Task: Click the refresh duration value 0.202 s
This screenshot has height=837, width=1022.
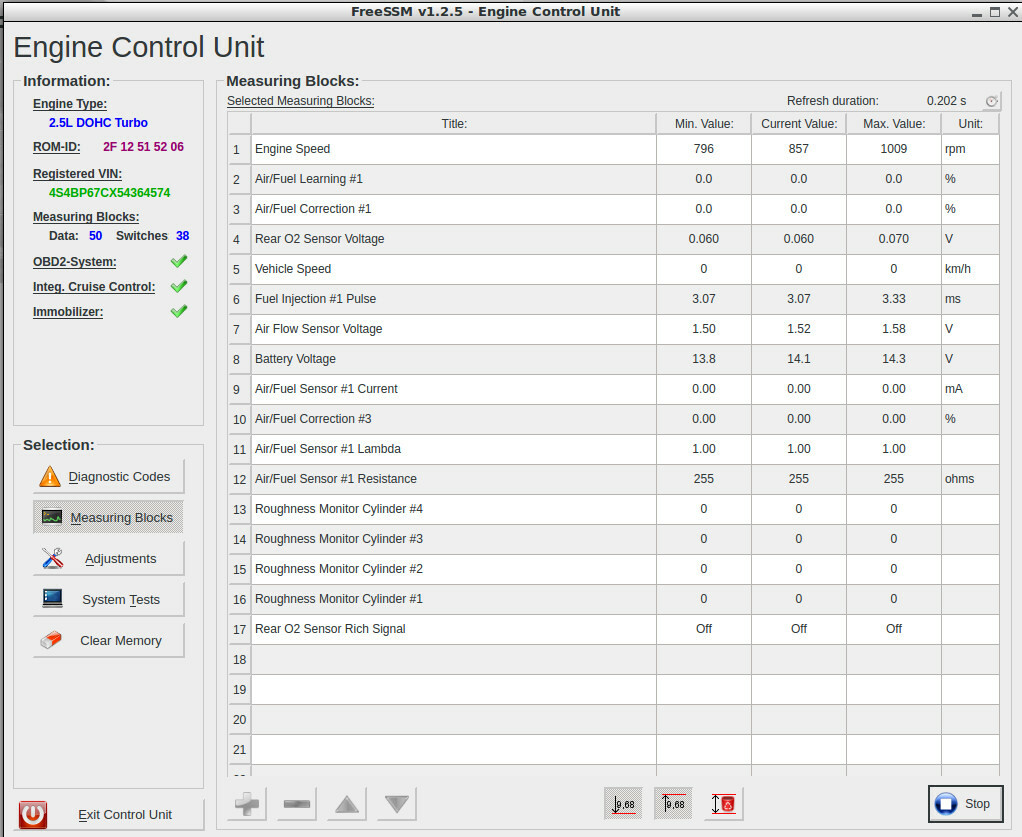Action: click(x=946, y=101)
